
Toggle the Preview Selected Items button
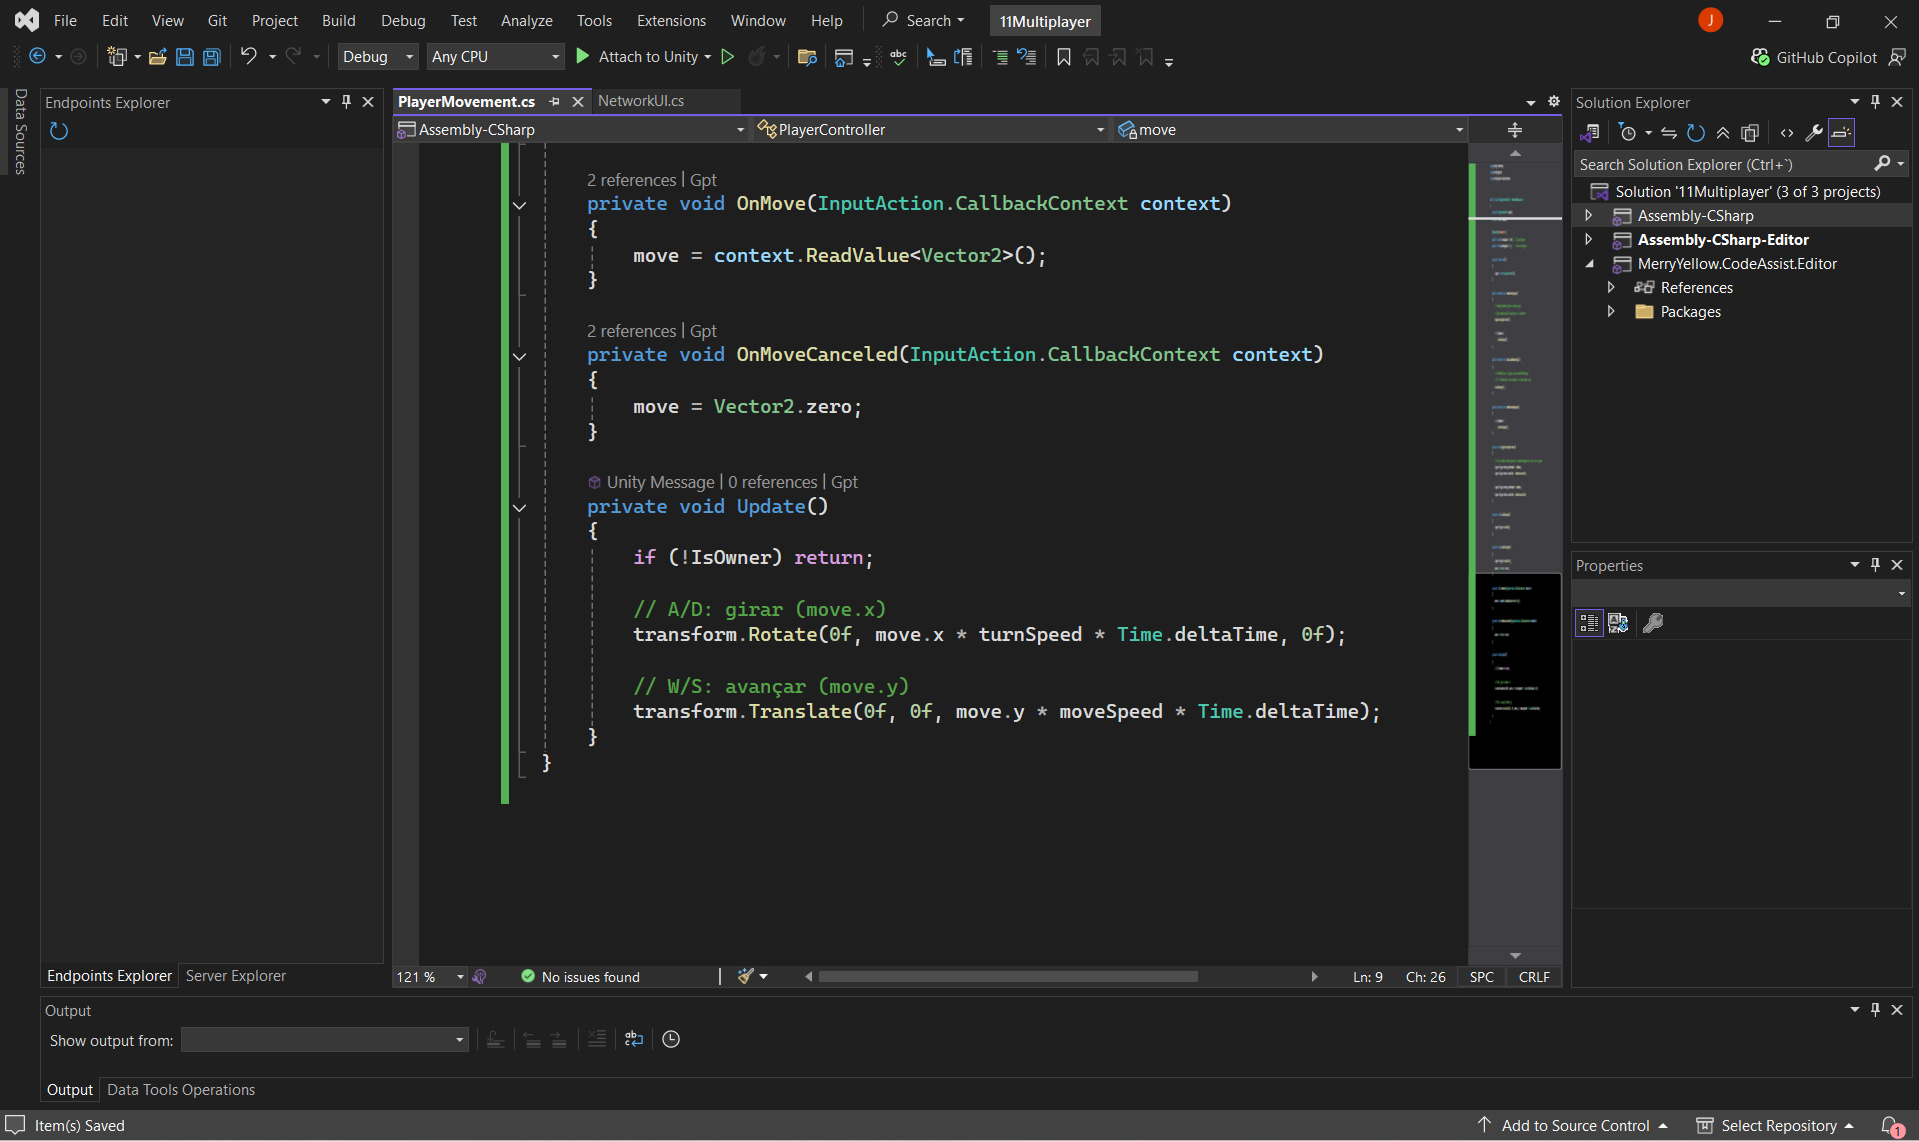click(1841, 133)
